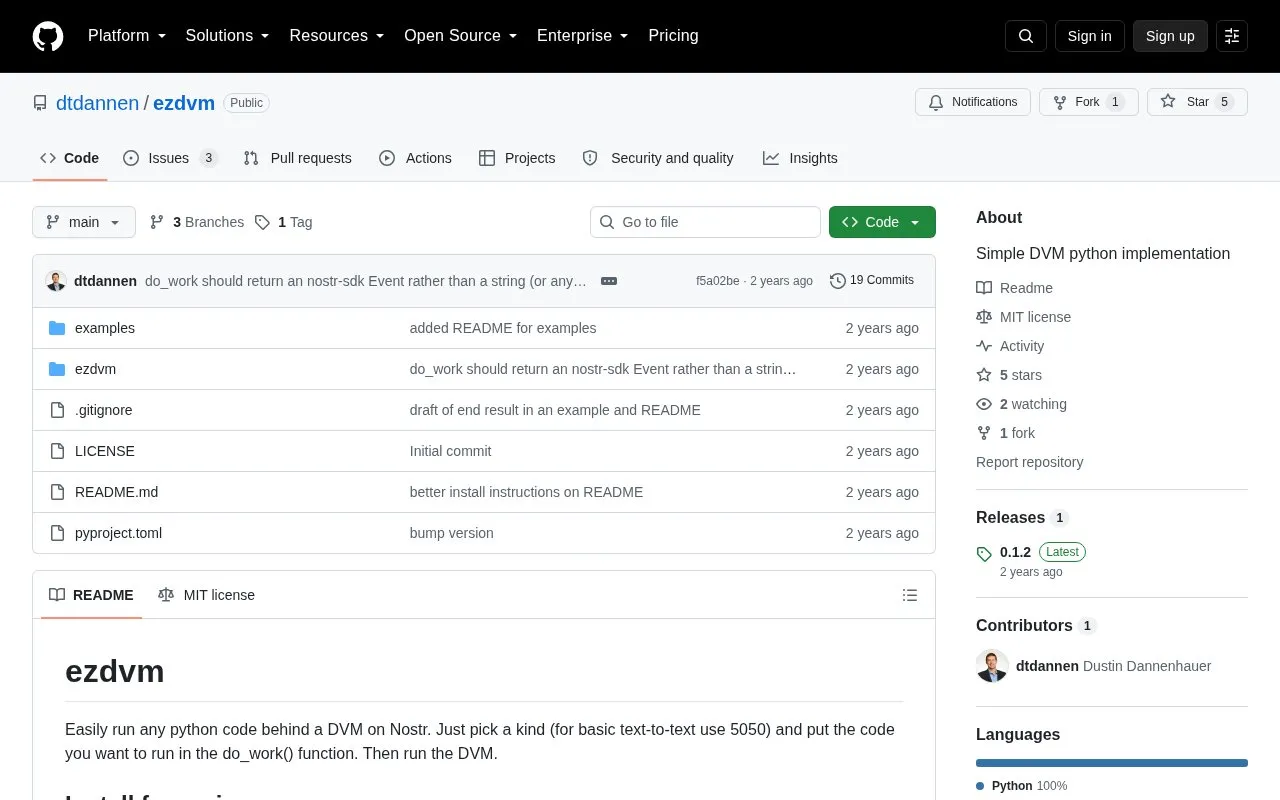Go to the Actions tab
The height and width of the screenshot is (800, 1280).
pyautogui.click(x=415, y=158)
